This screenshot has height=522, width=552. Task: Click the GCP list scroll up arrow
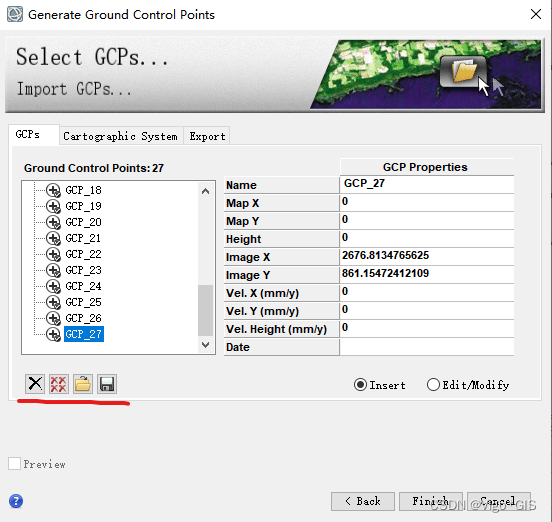click(206, 191)
